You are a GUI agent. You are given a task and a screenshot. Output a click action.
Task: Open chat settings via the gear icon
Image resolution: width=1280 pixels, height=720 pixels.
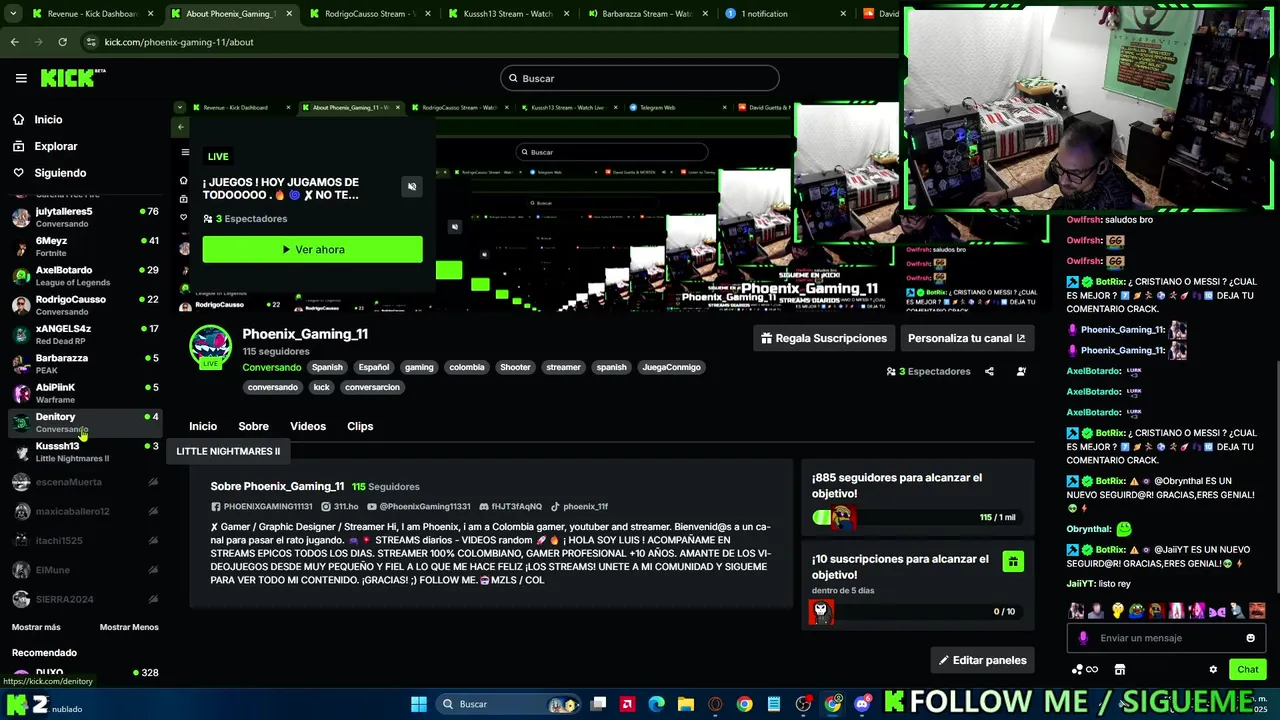[x=1213, y=669]
